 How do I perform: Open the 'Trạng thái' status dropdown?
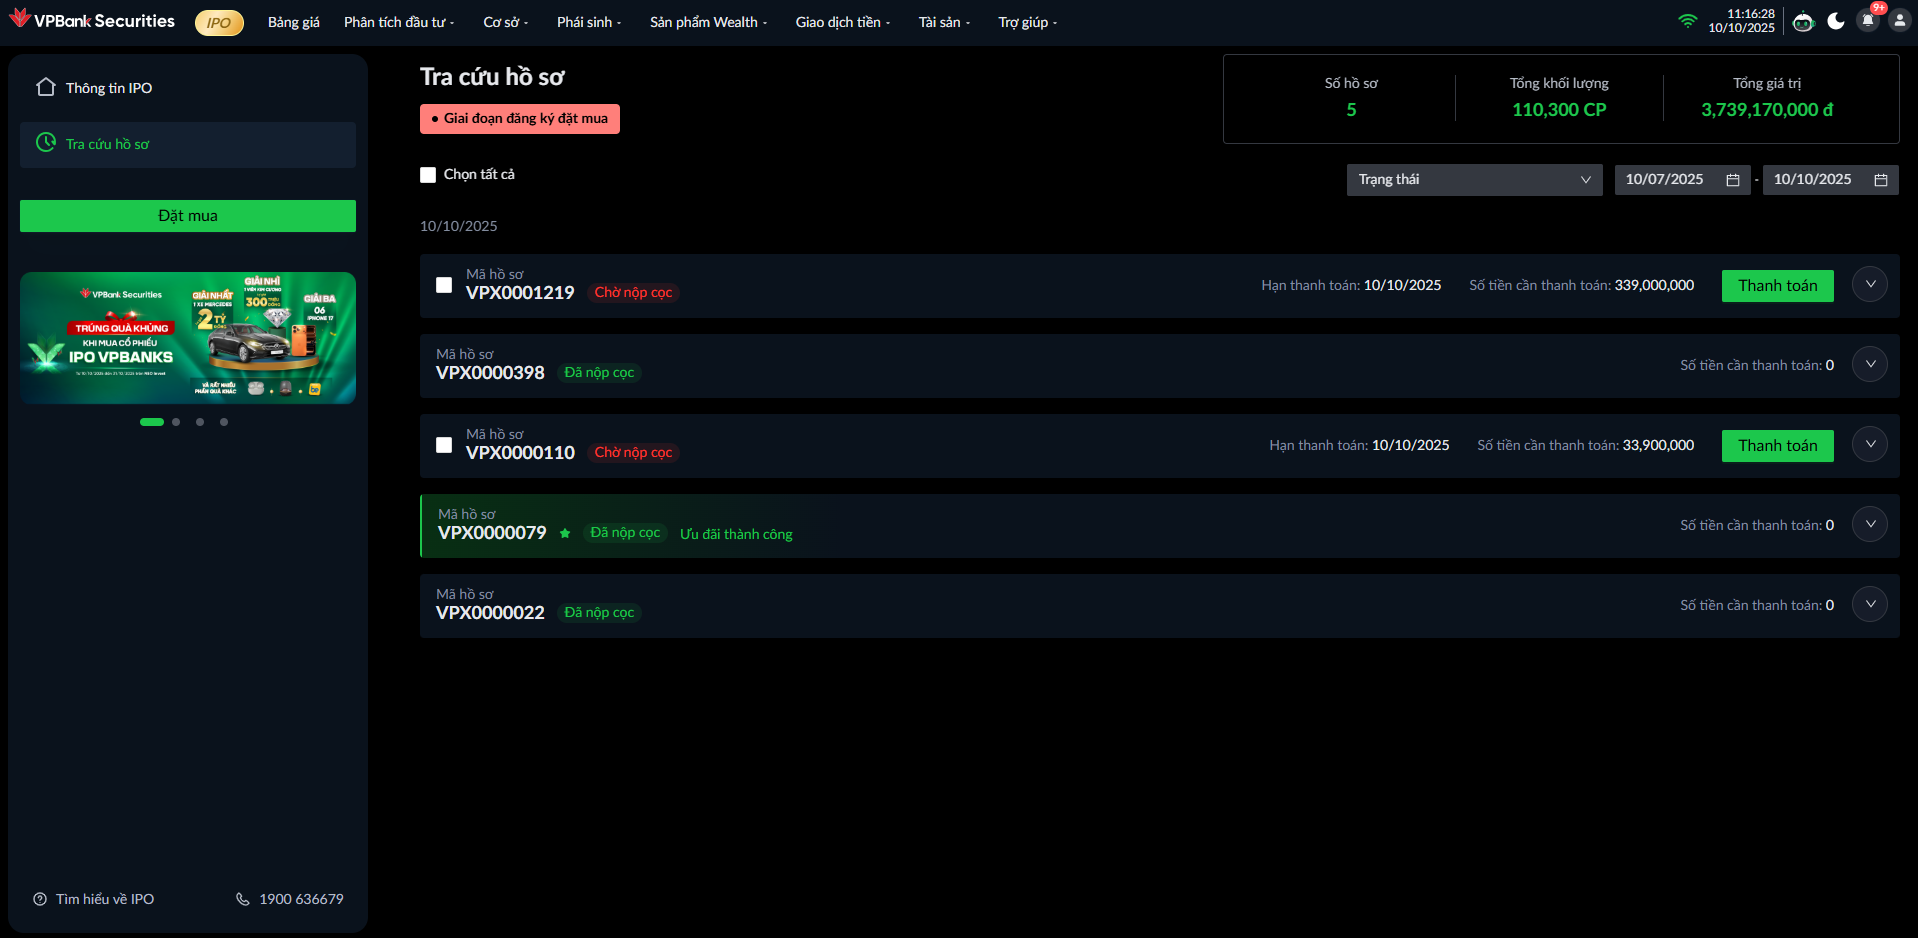(x=1474, y=180)
